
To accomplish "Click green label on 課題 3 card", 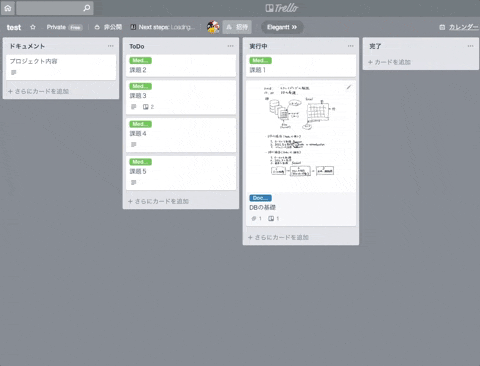I will [140, 86].
